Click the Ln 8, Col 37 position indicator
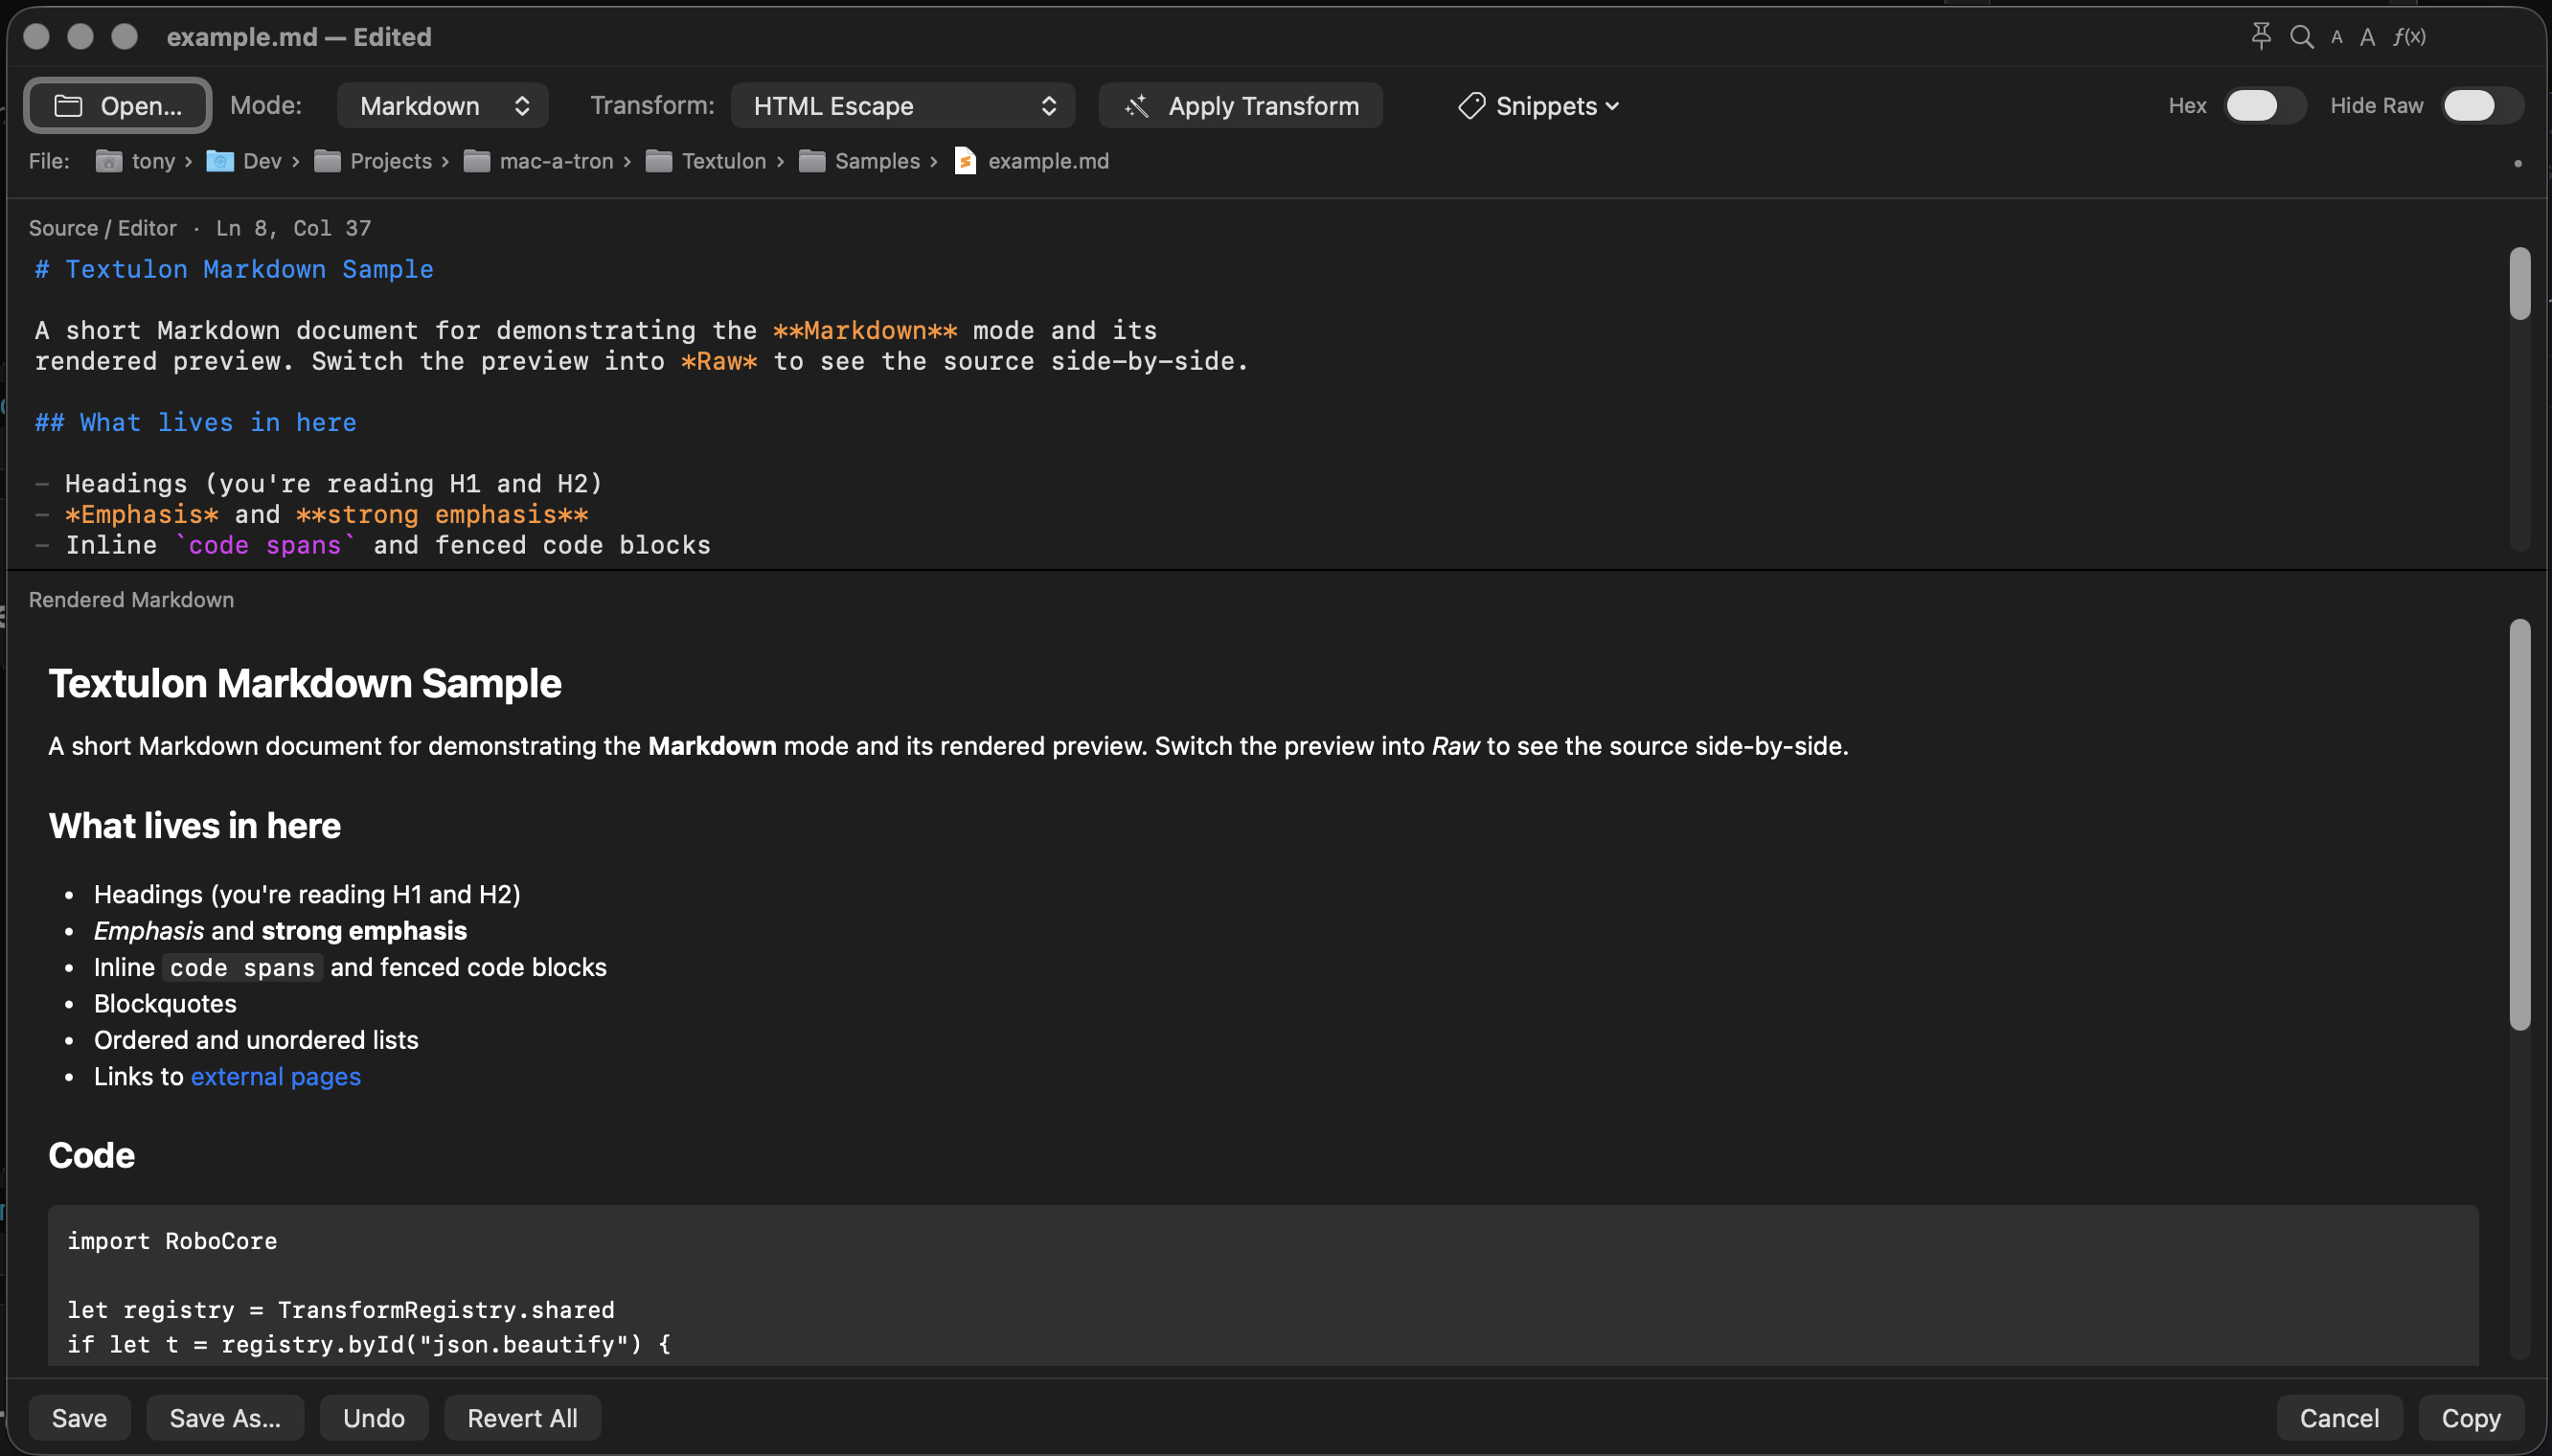The height and width of the screenshot is (1456, 2552). point(293,229)
